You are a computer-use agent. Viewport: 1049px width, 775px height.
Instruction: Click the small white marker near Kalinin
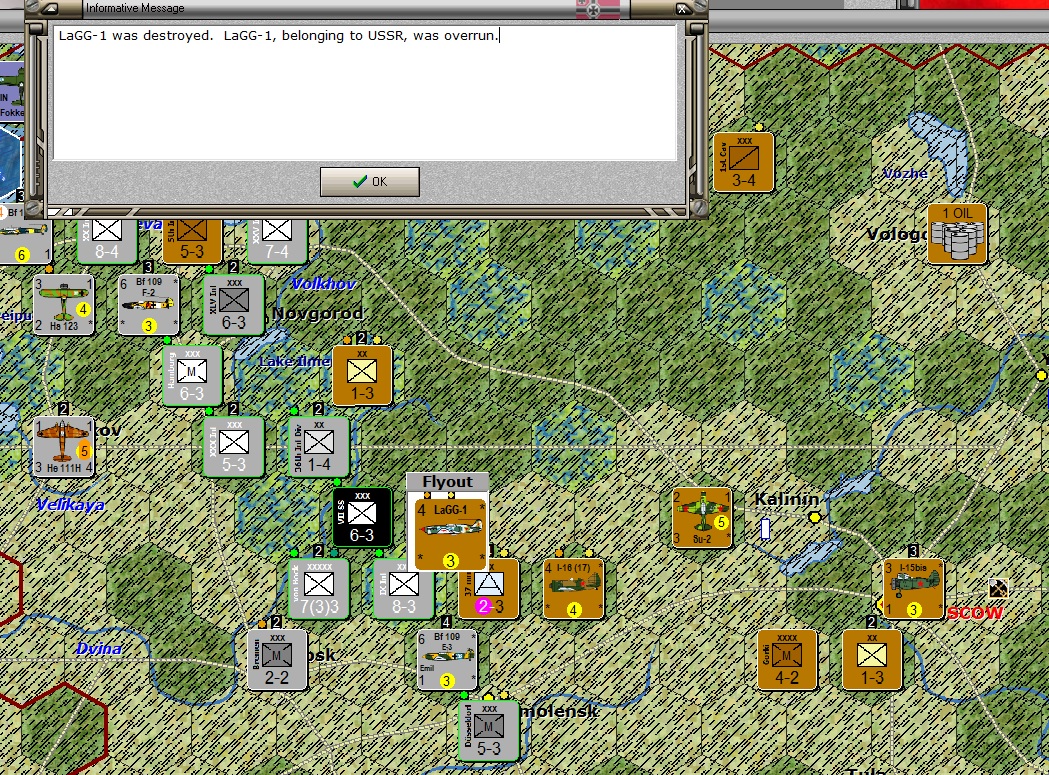point(765,529)
